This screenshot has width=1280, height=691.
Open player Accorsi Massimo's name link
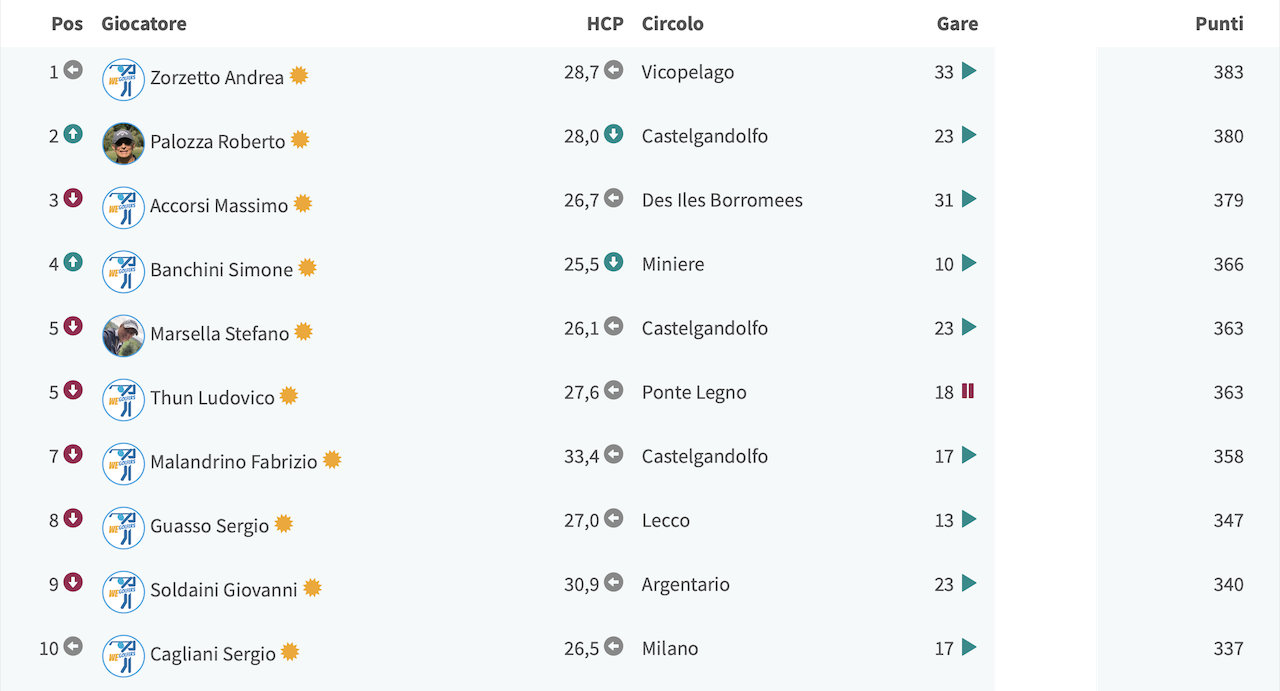219,206
